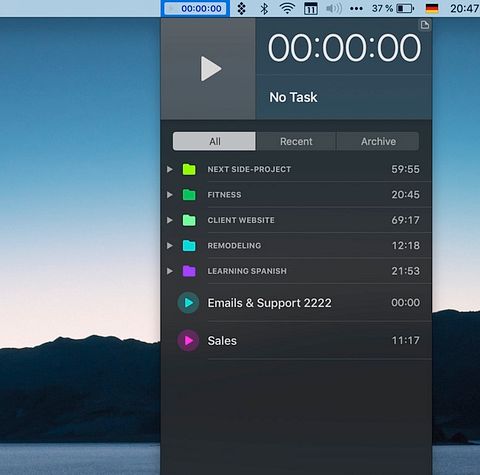The width and height of the screenshot is (480, 475).
Task: Expand the Client Website disclosure triangle
Action: click(x=170, y=220)
